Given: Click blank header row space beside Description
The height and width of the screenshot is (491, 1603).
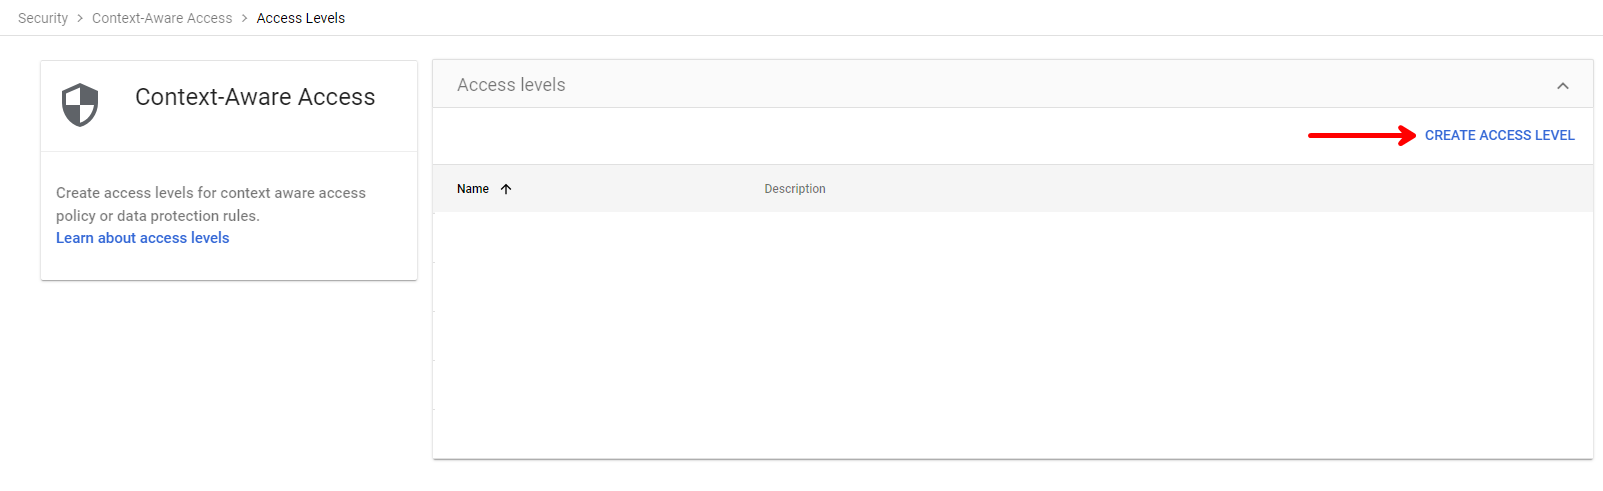Looking at the screenshot, I should pos(1200,189).
